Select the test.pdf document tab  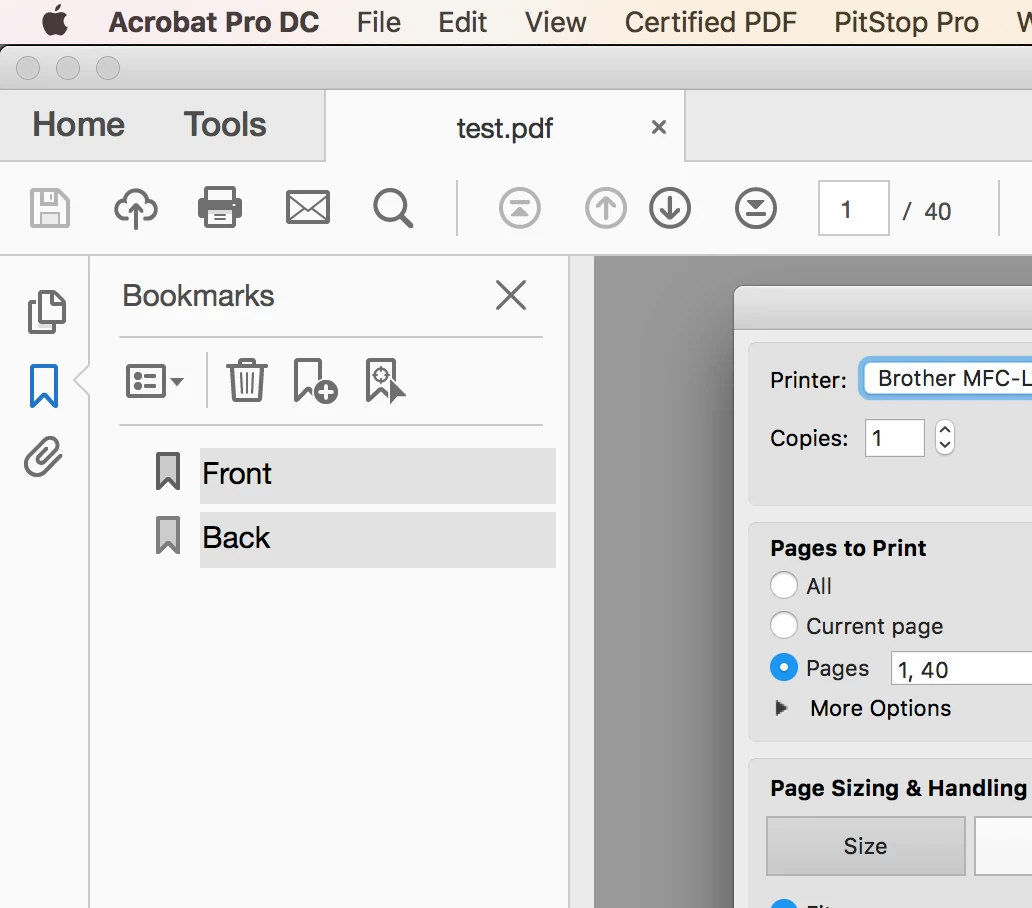[x=505, y=127]
